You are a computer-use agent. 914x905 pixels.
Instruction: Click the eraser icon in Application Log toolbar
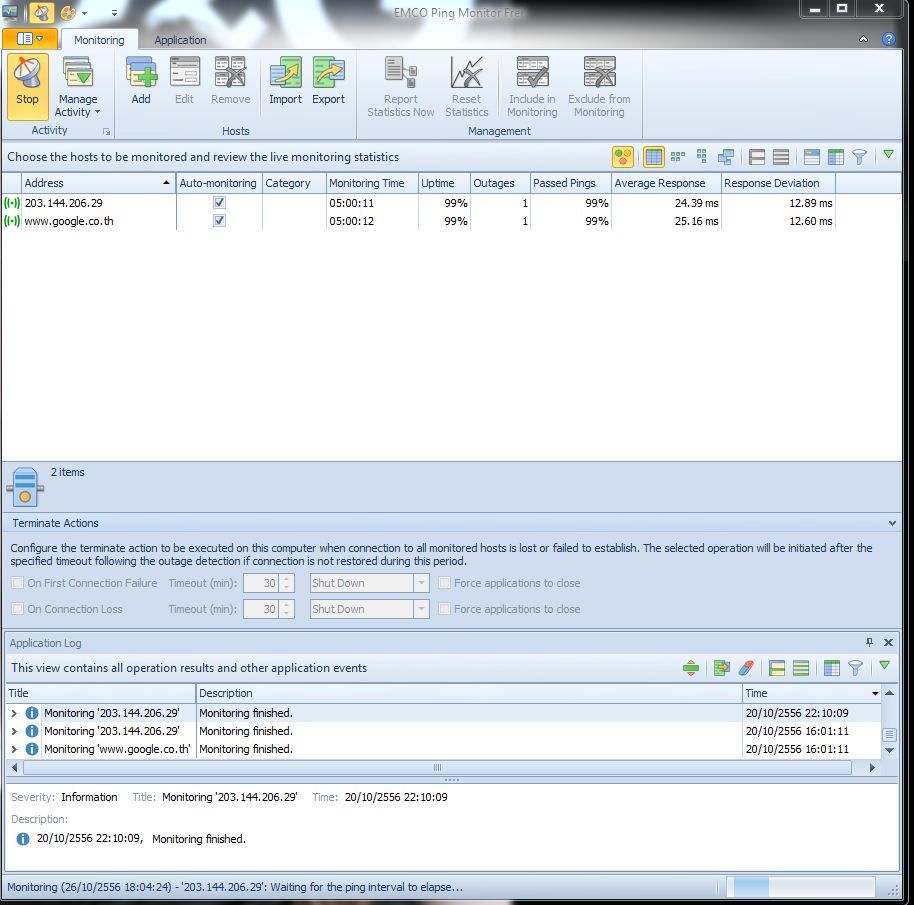tap(745, 668)
